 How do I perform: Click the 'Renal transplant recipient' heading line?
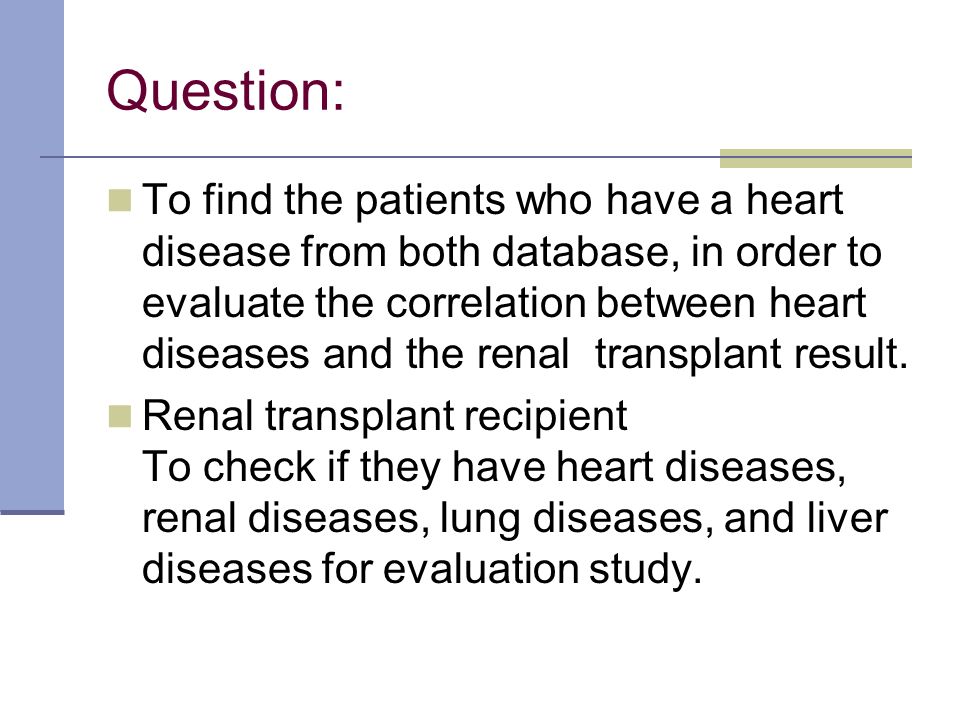tap(384, 416)
